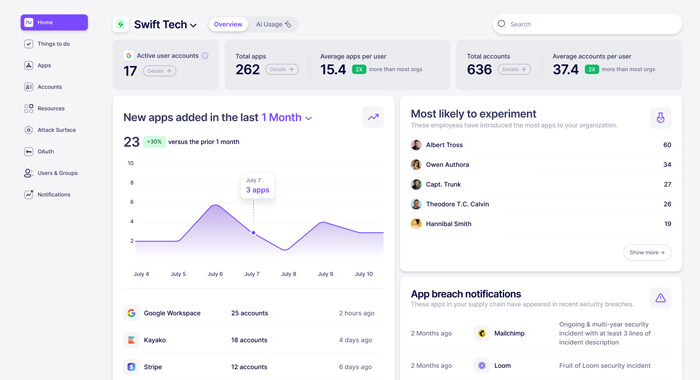Select the Overview tab

click(228, 25)
